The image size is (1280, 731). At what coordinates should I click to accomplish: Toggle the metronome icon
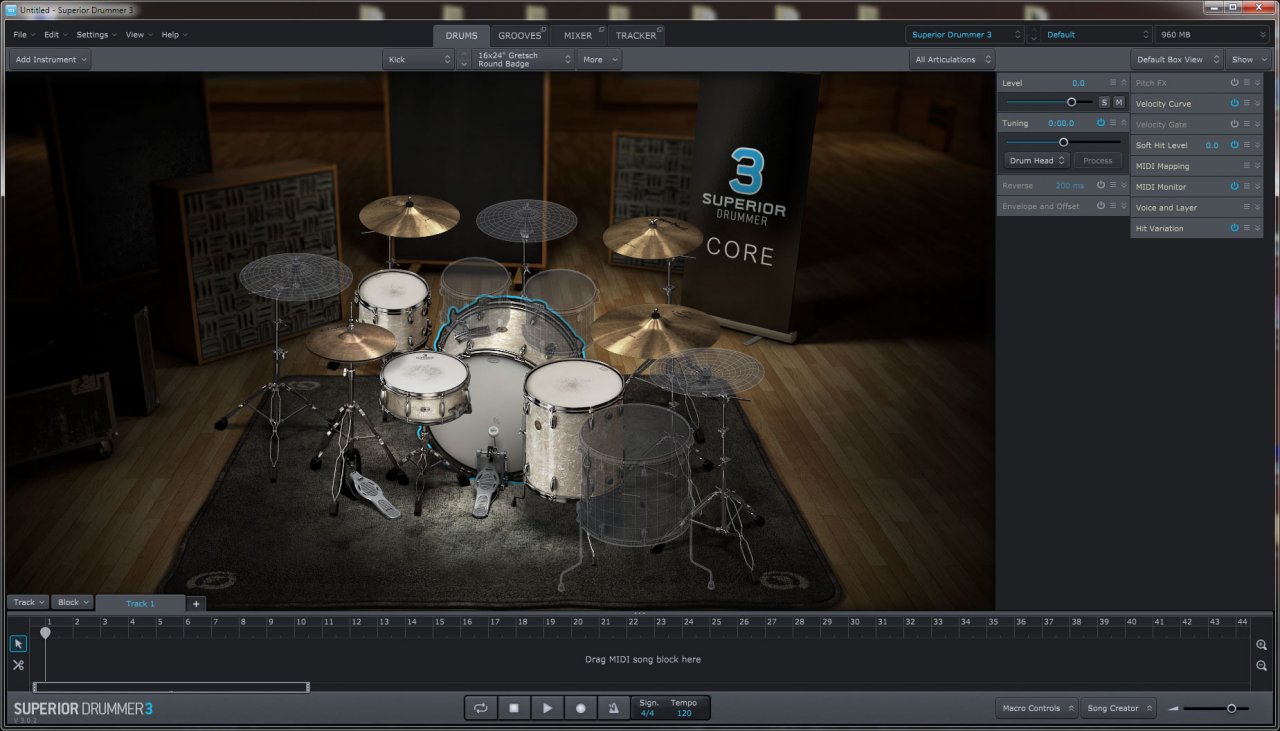tap(613, 708)
